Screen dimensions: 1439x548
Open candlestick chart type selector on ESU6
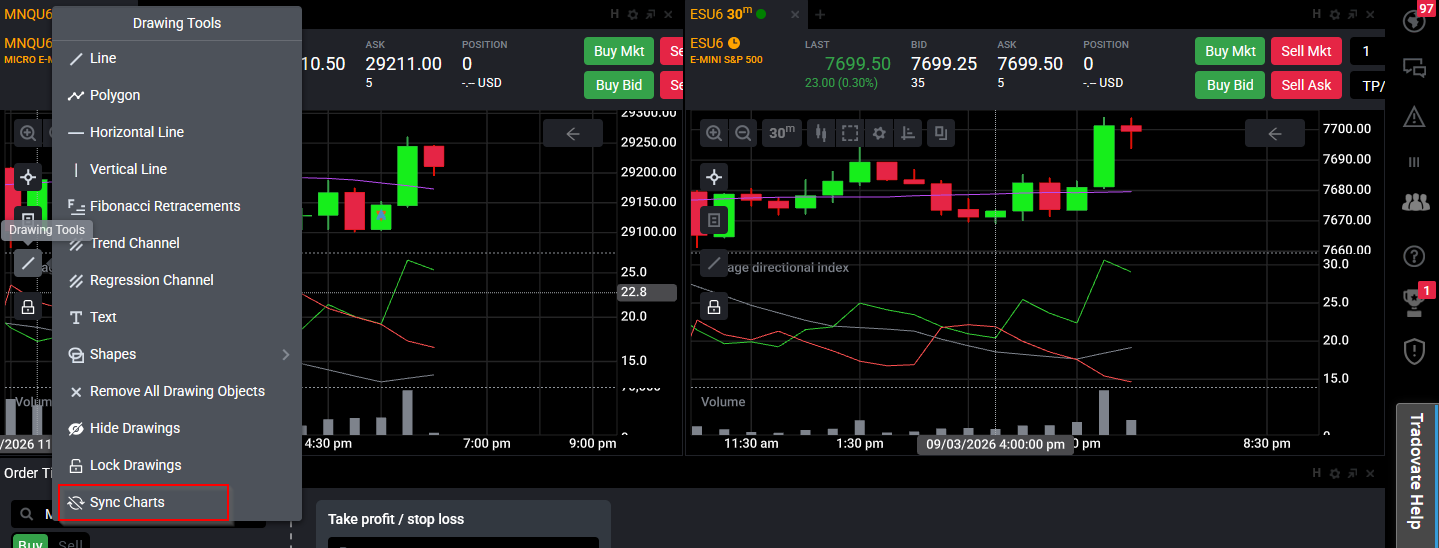coord(821,133)
